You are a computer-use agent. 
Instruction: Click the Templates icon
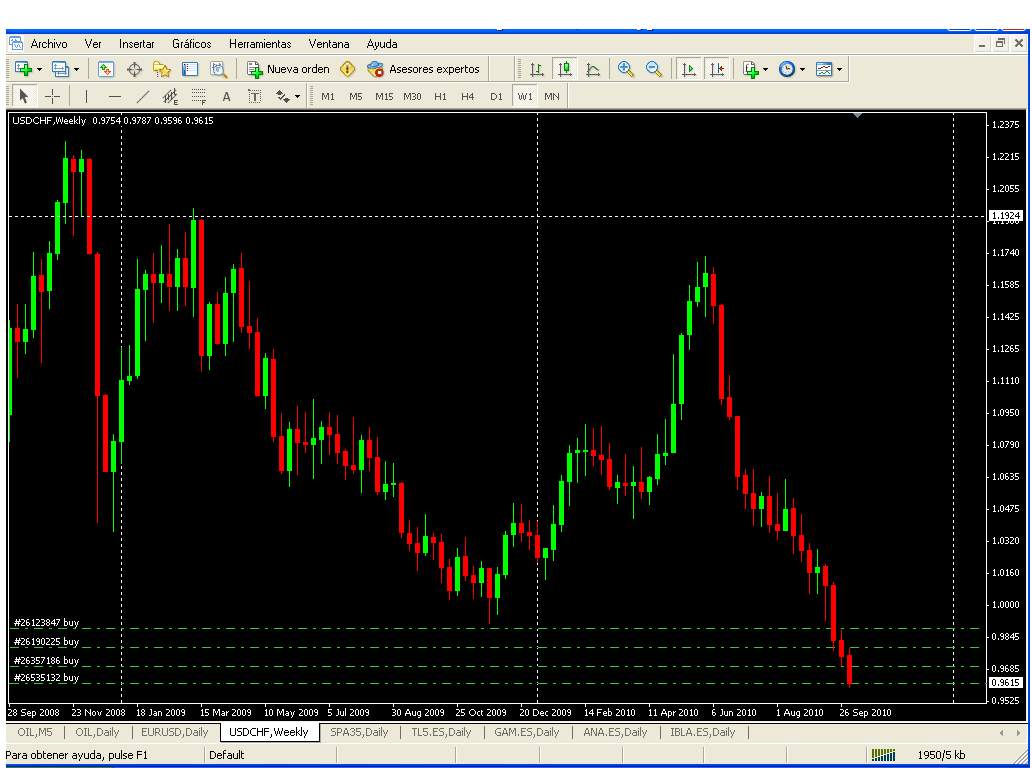823,69
